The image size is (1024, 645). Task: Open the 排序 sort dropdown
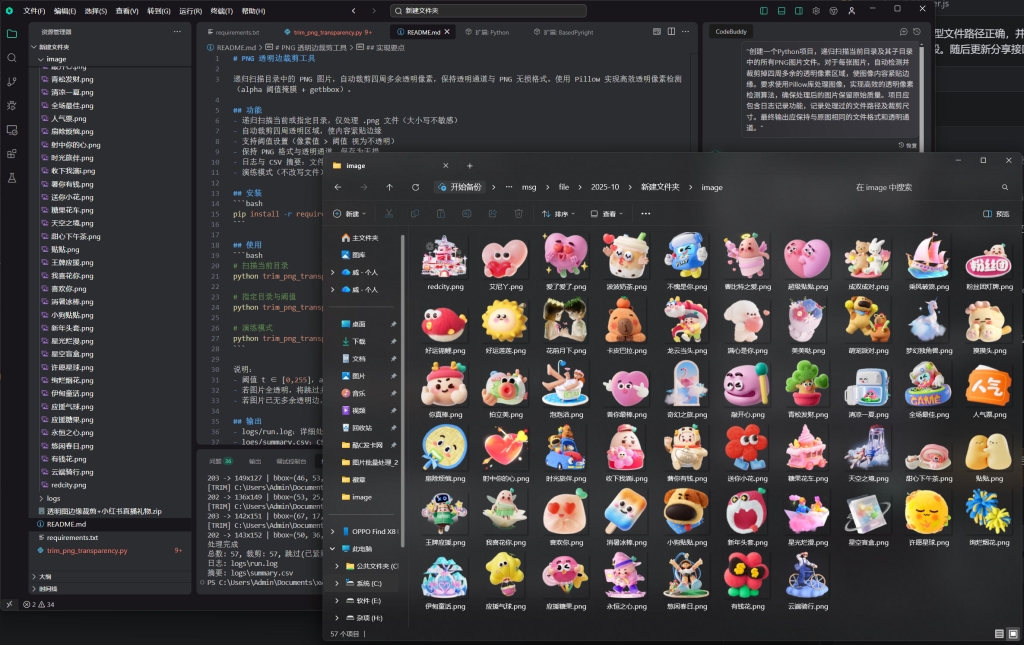pos(560,213)
